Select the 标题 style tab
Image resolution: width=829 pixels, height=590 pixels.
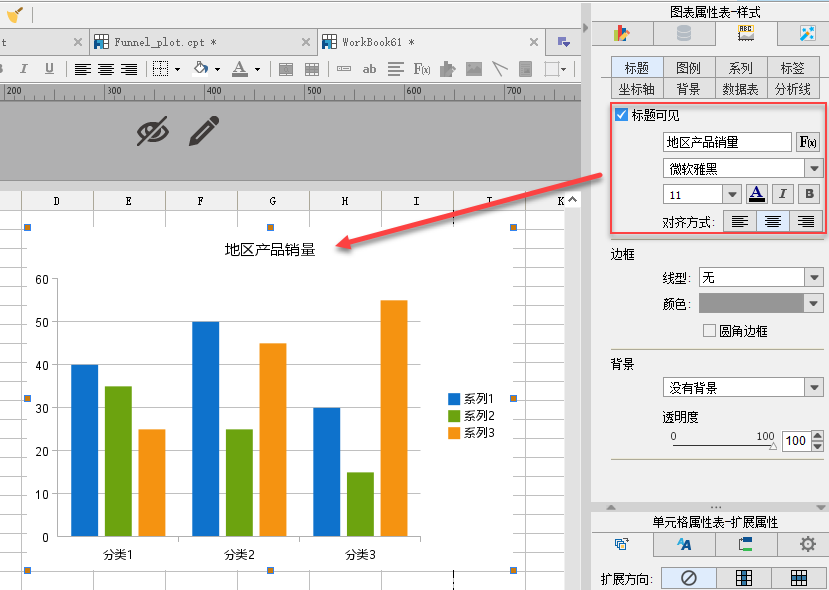point(637,68)
